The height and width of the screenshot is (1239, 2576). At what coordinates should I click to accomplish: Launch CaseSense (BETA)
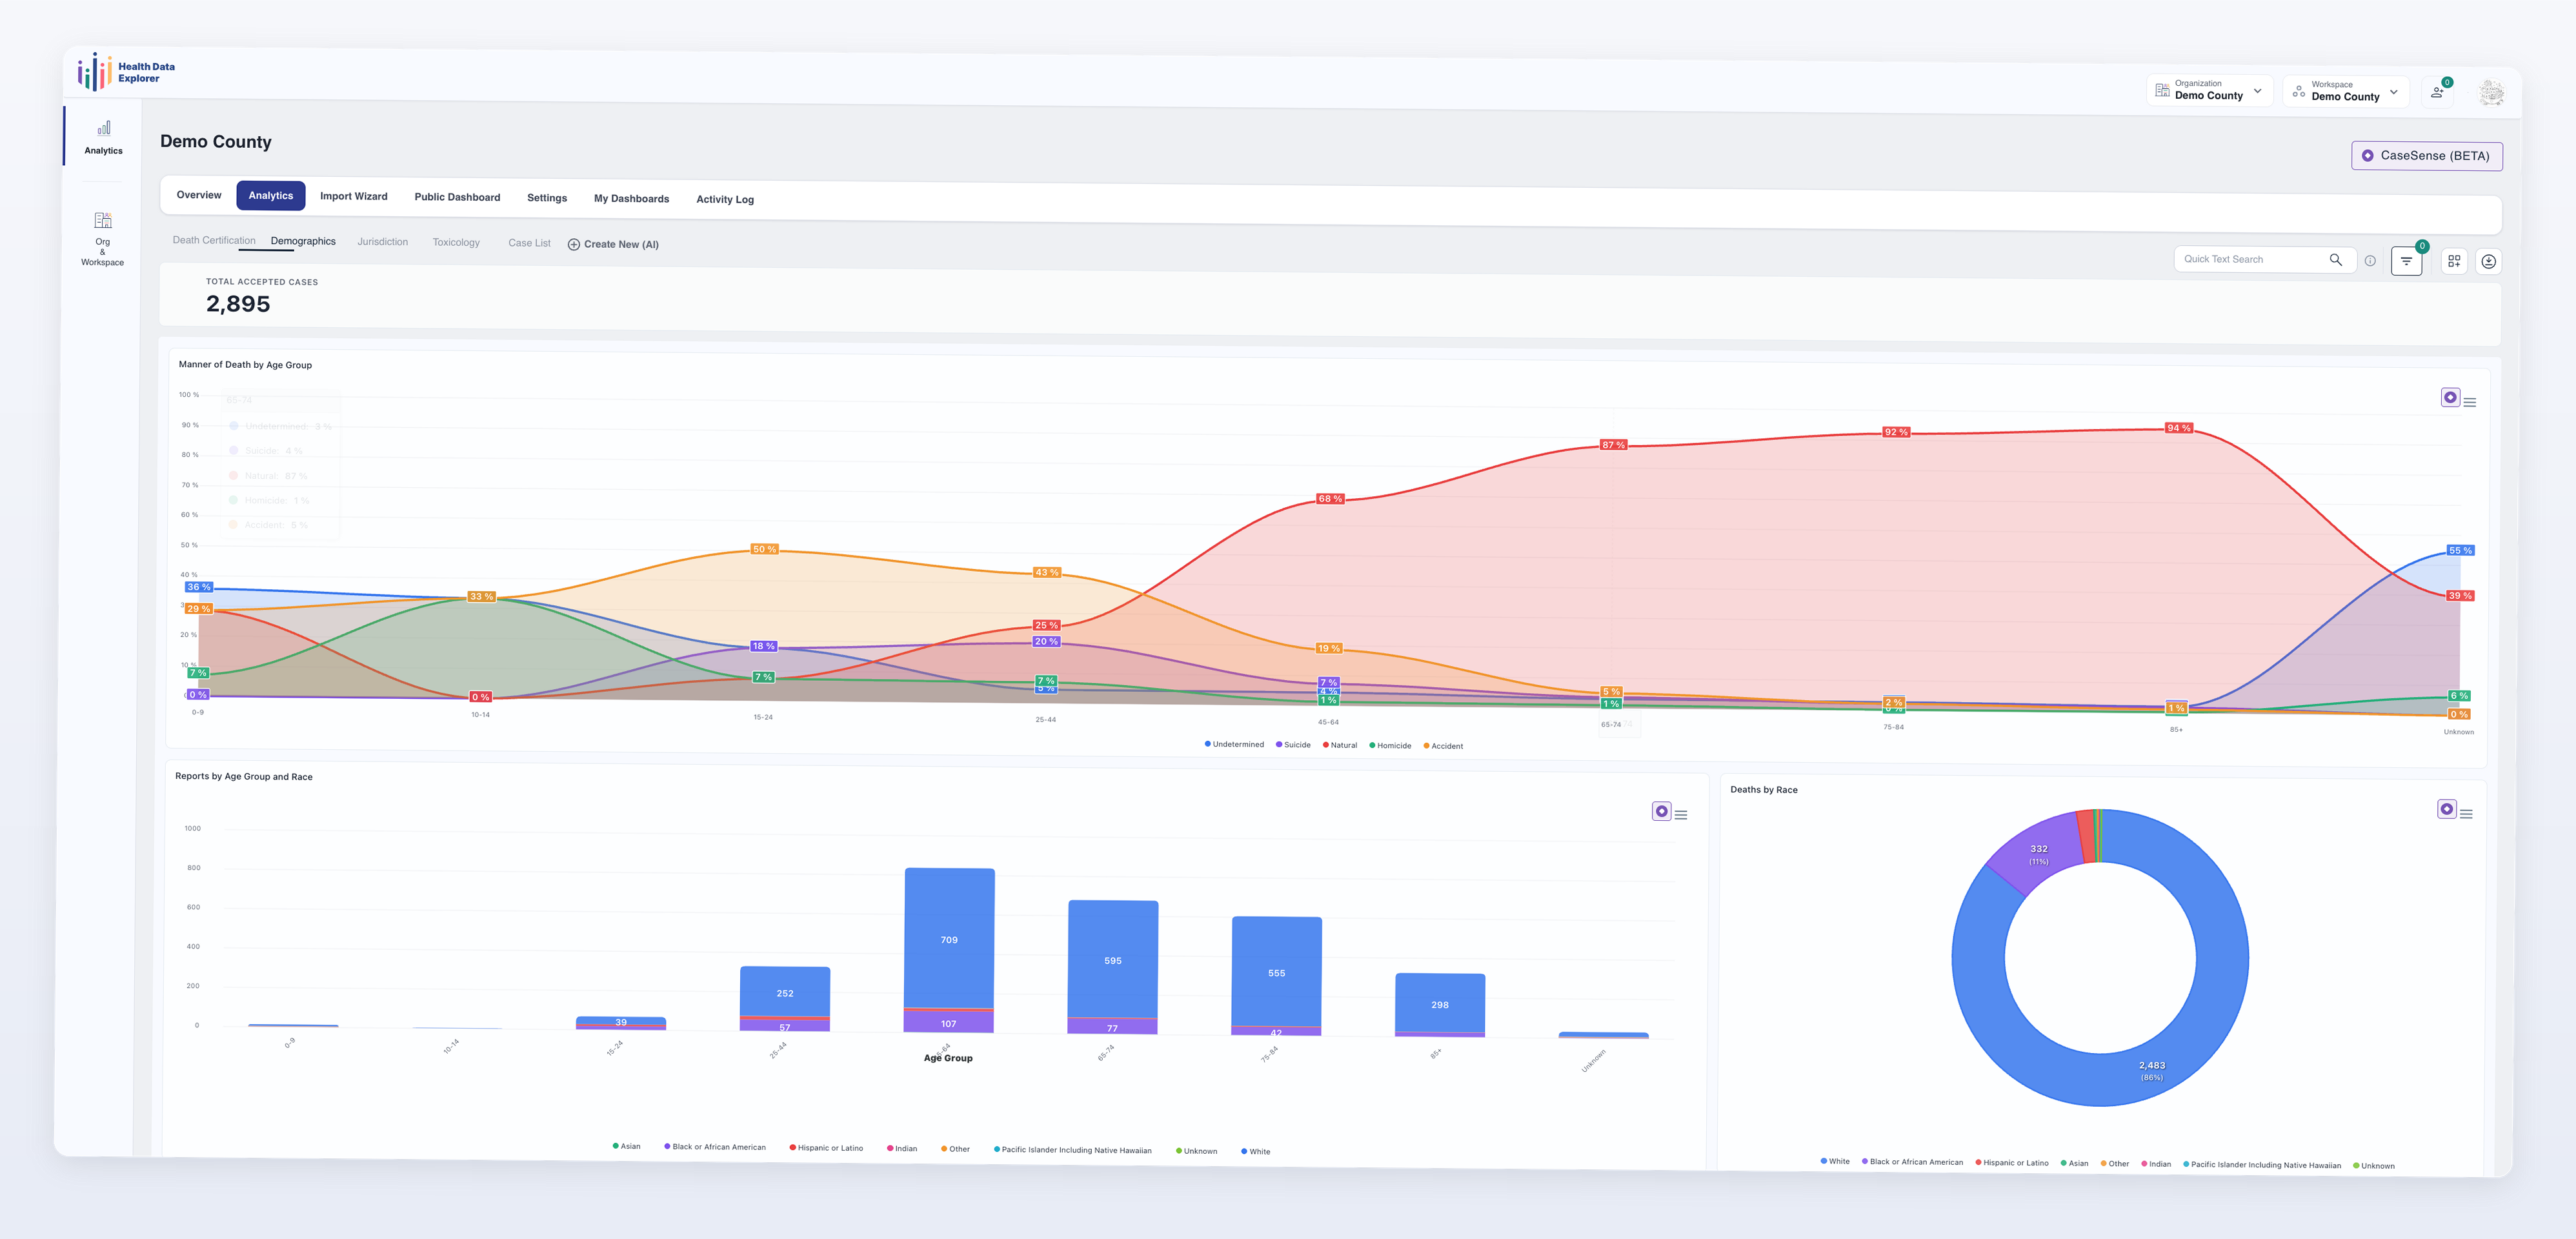tap(2427, 156)
